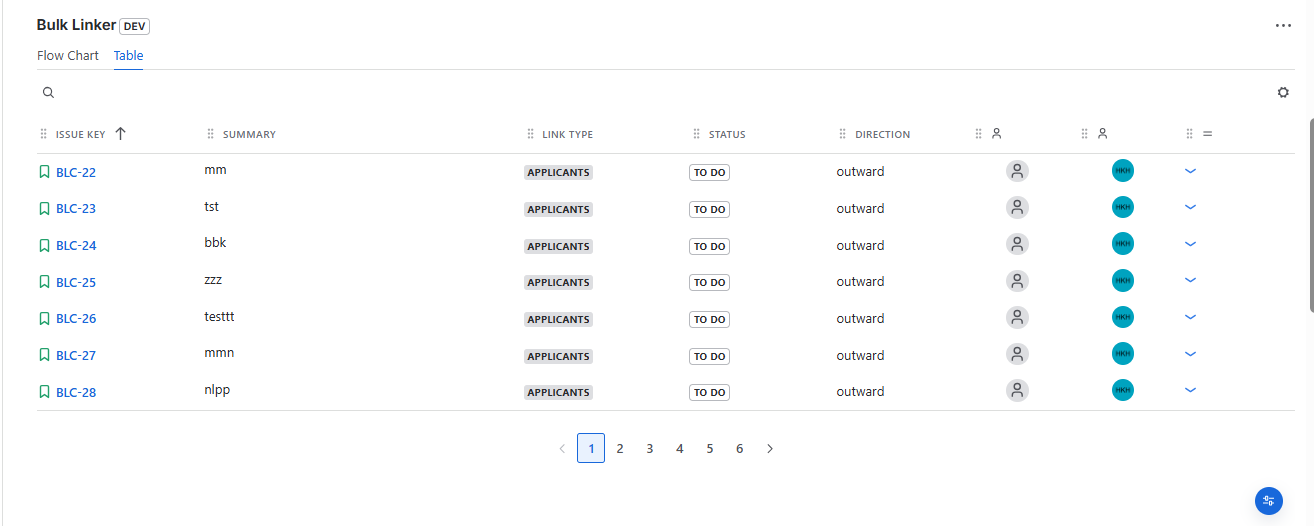Viewport: 1314px width, 526px height.
Task: Click the HKH reporter avatar in BLC-25 row
Action: click(1123, 281)
